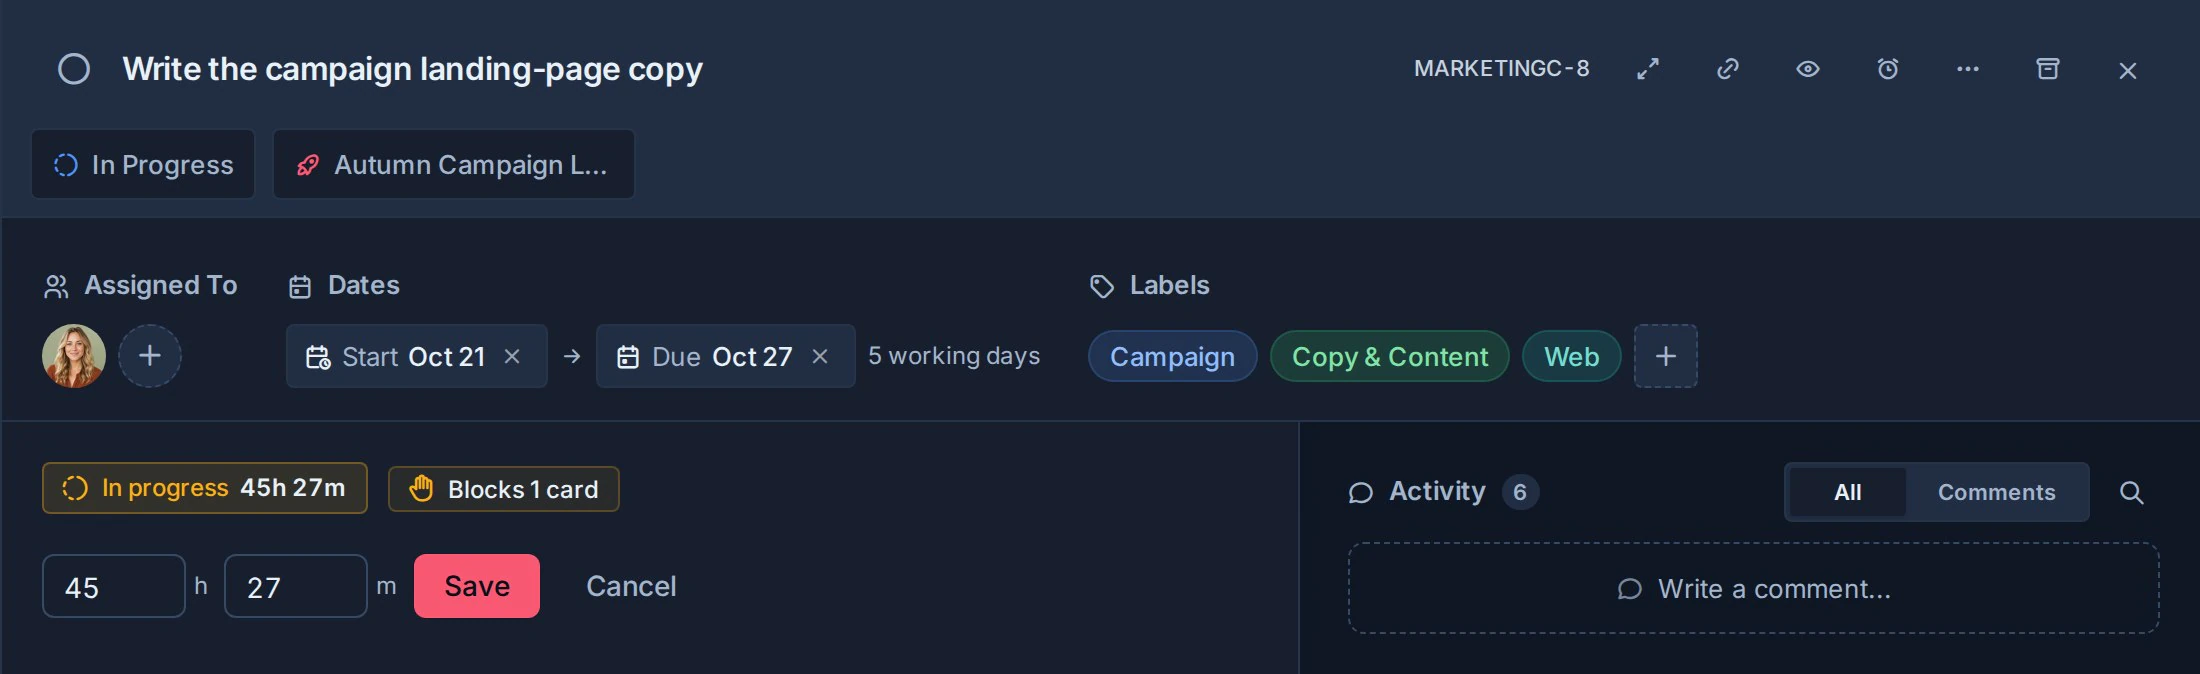The height and width of the screenshot is (674, 2200).
Task: Archive this card
Action: [x=2048, y=69]
